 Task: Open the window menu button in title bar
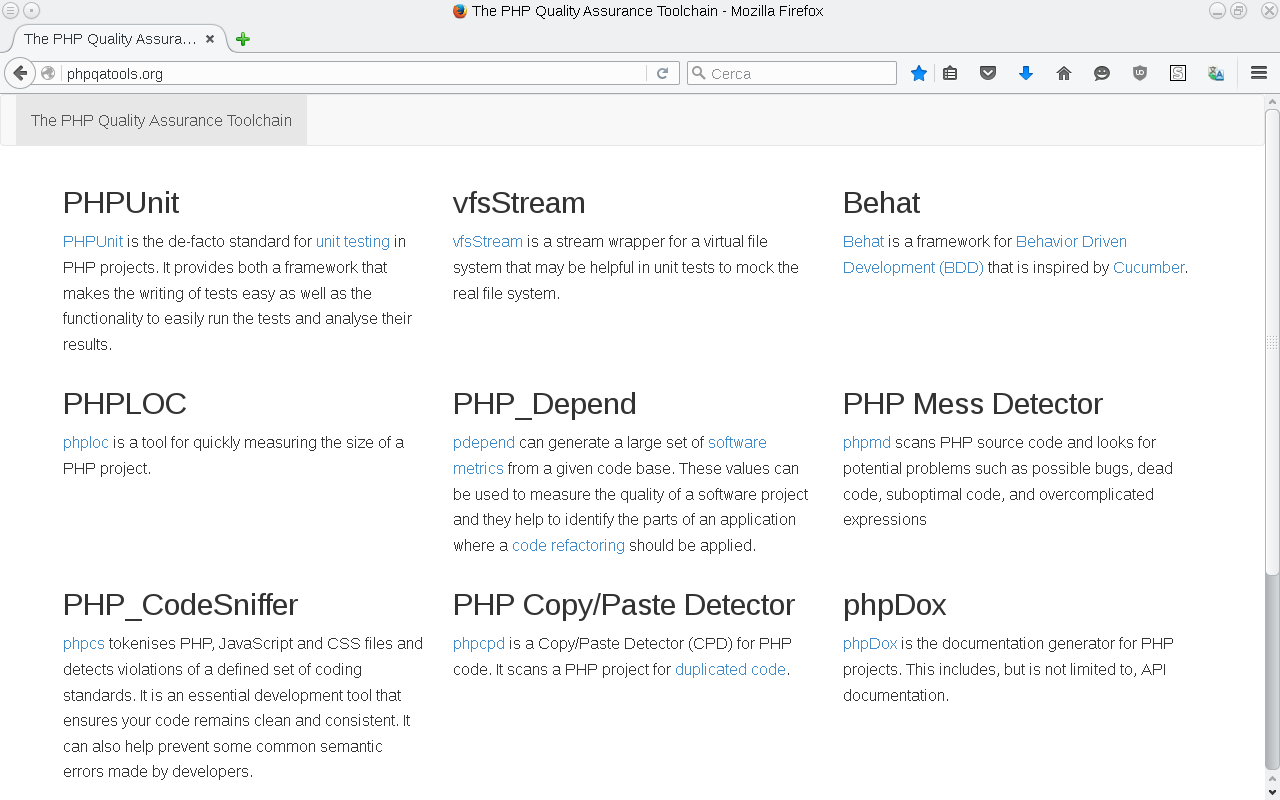[11, 11]
